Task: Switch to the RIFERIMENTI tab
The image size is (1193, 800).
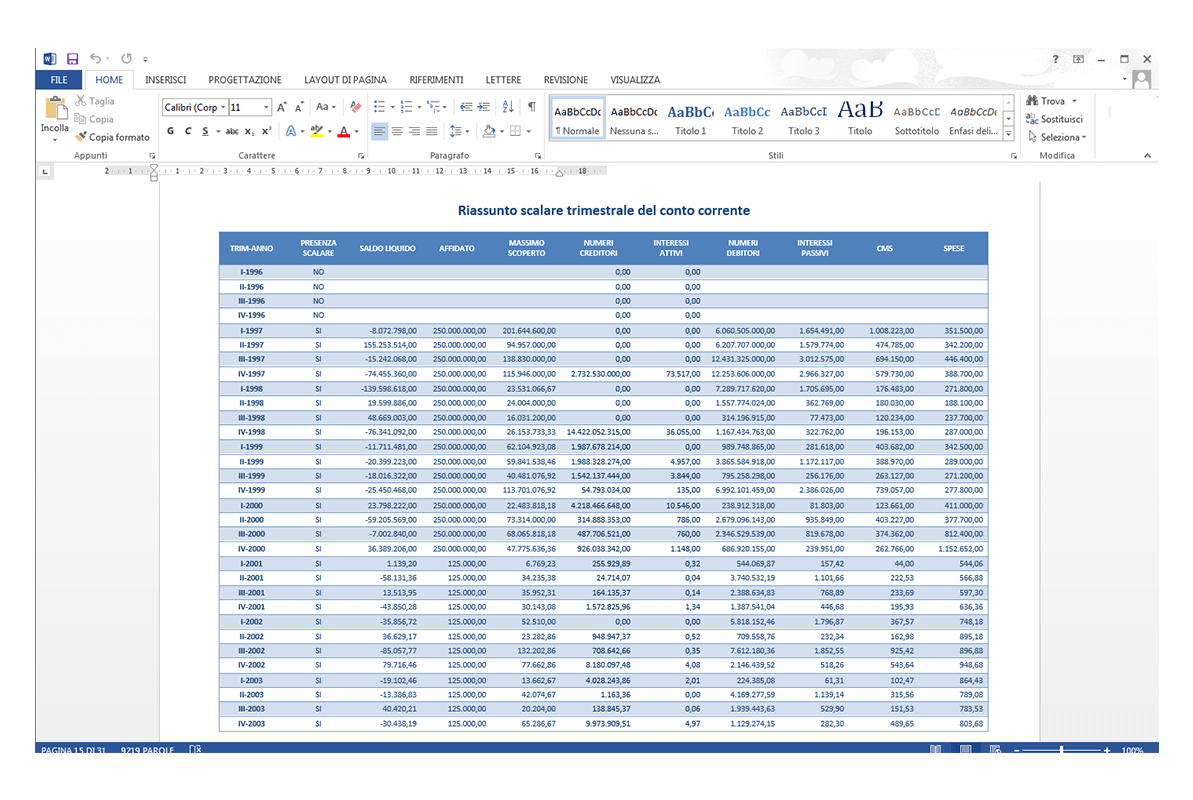Action: click(436, 80)
